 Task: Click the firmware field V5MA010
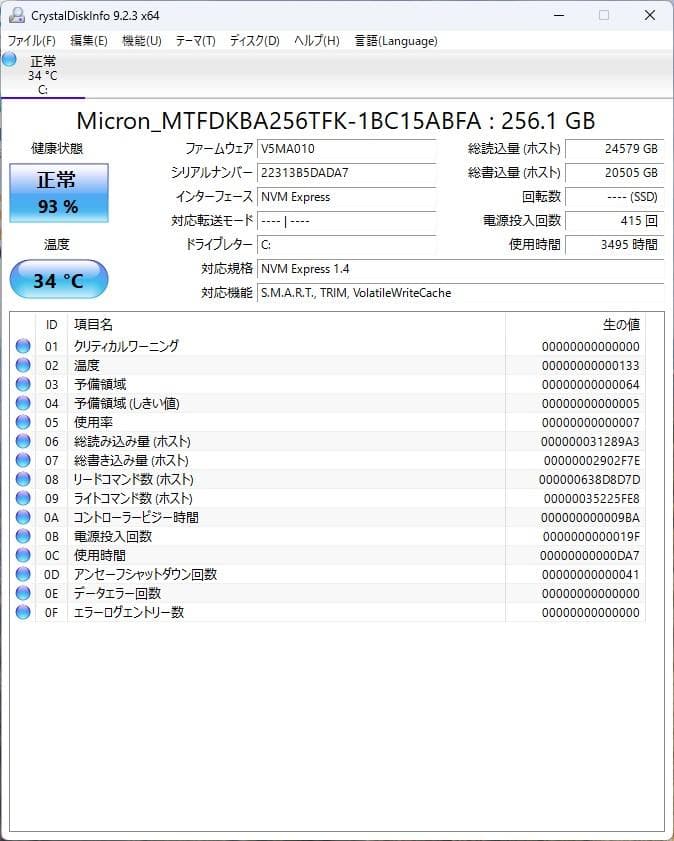click(346, 149)
